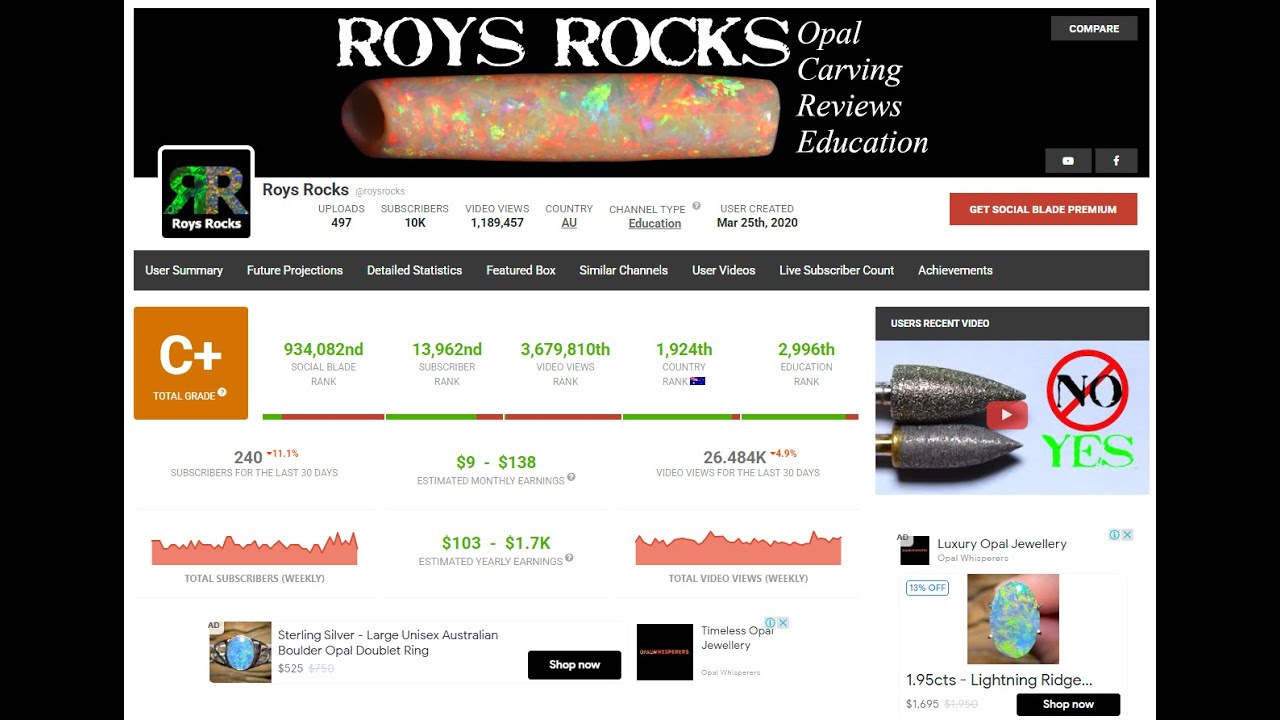1280x720 pixels.
Task: Click Shop now on Lightning Ridge ad
Action: point(1068,704)
